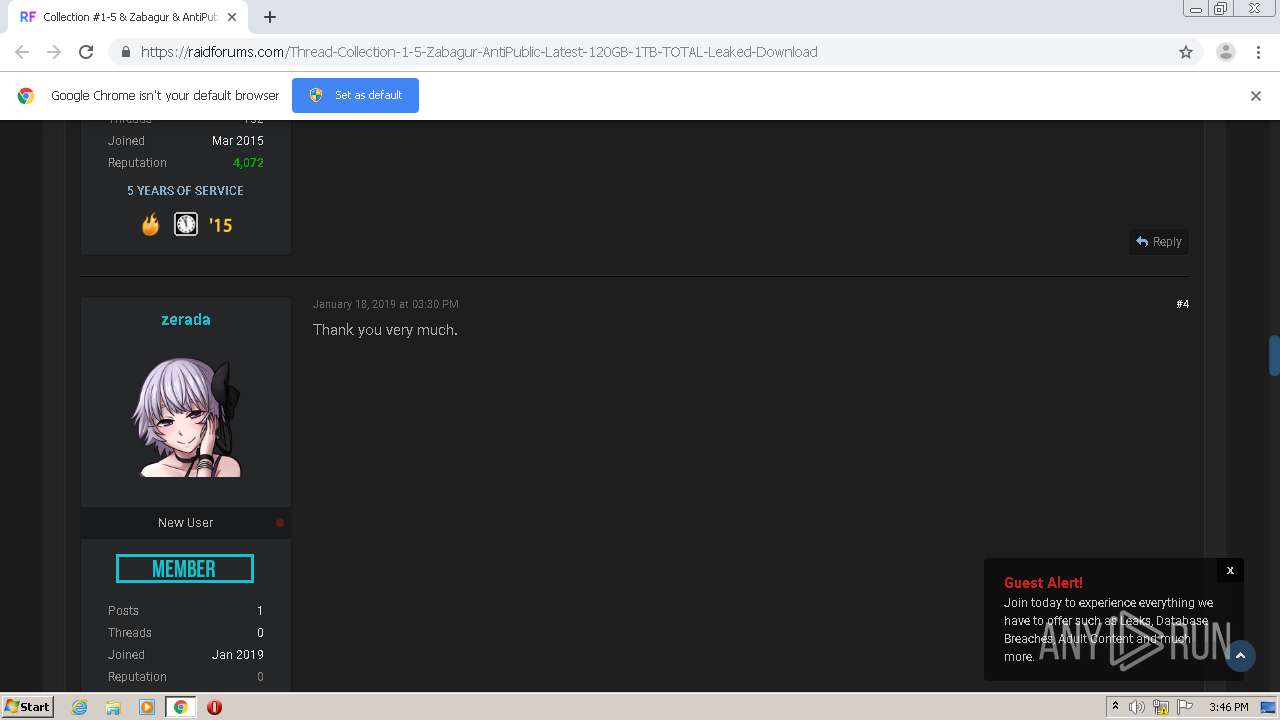Screen dimensions: 1280x720
Task: Dismiss the default browser notification bar
Action: pos(1256,96)
